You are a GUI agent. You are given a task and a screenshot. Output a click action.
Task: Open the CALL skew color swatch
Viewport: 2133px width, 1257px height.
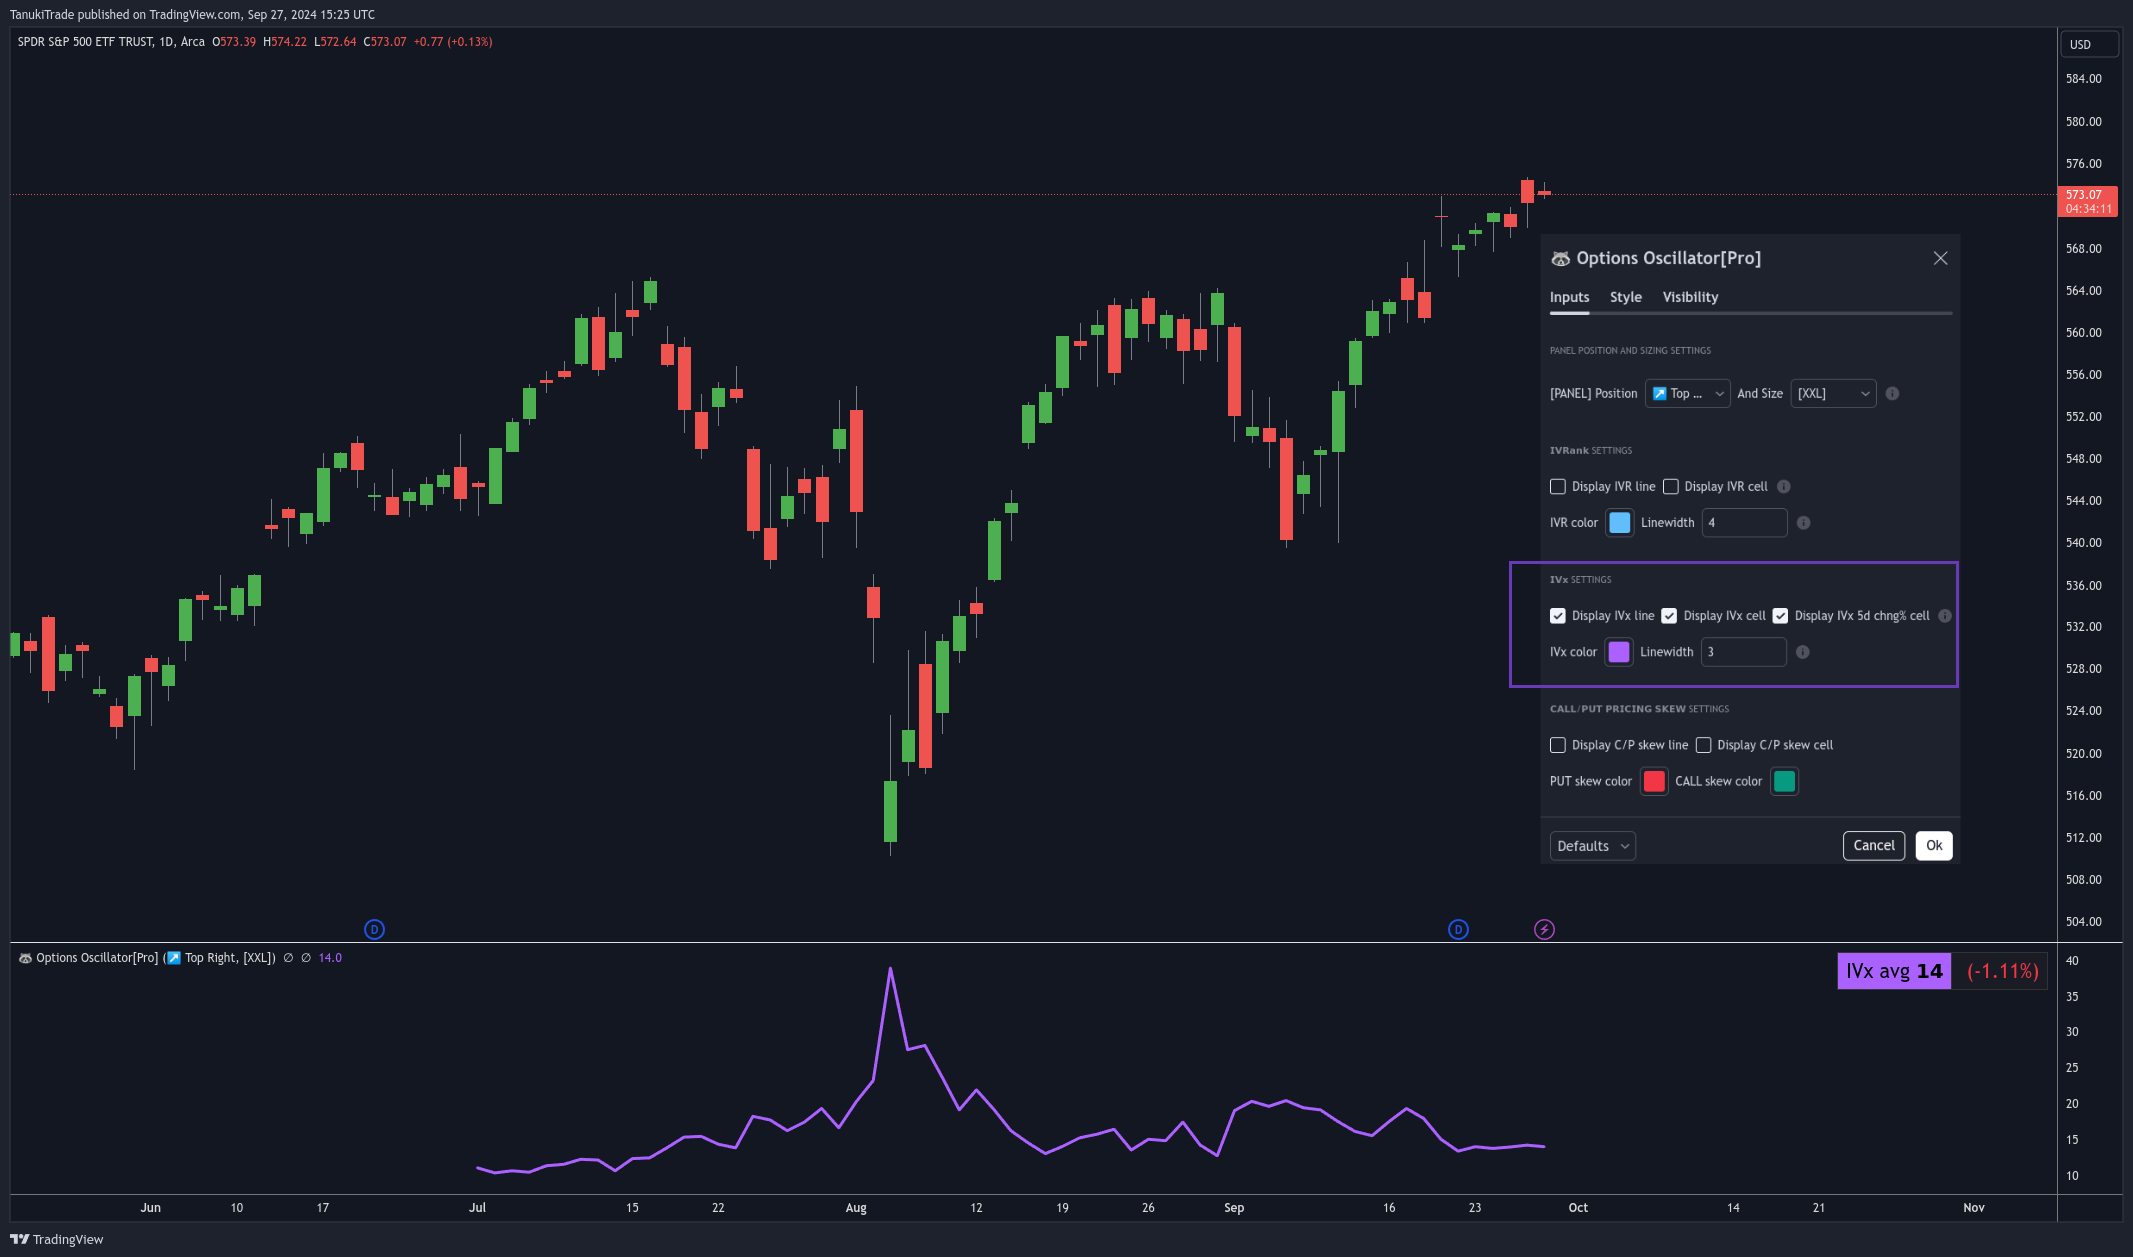click(1784, 782)
